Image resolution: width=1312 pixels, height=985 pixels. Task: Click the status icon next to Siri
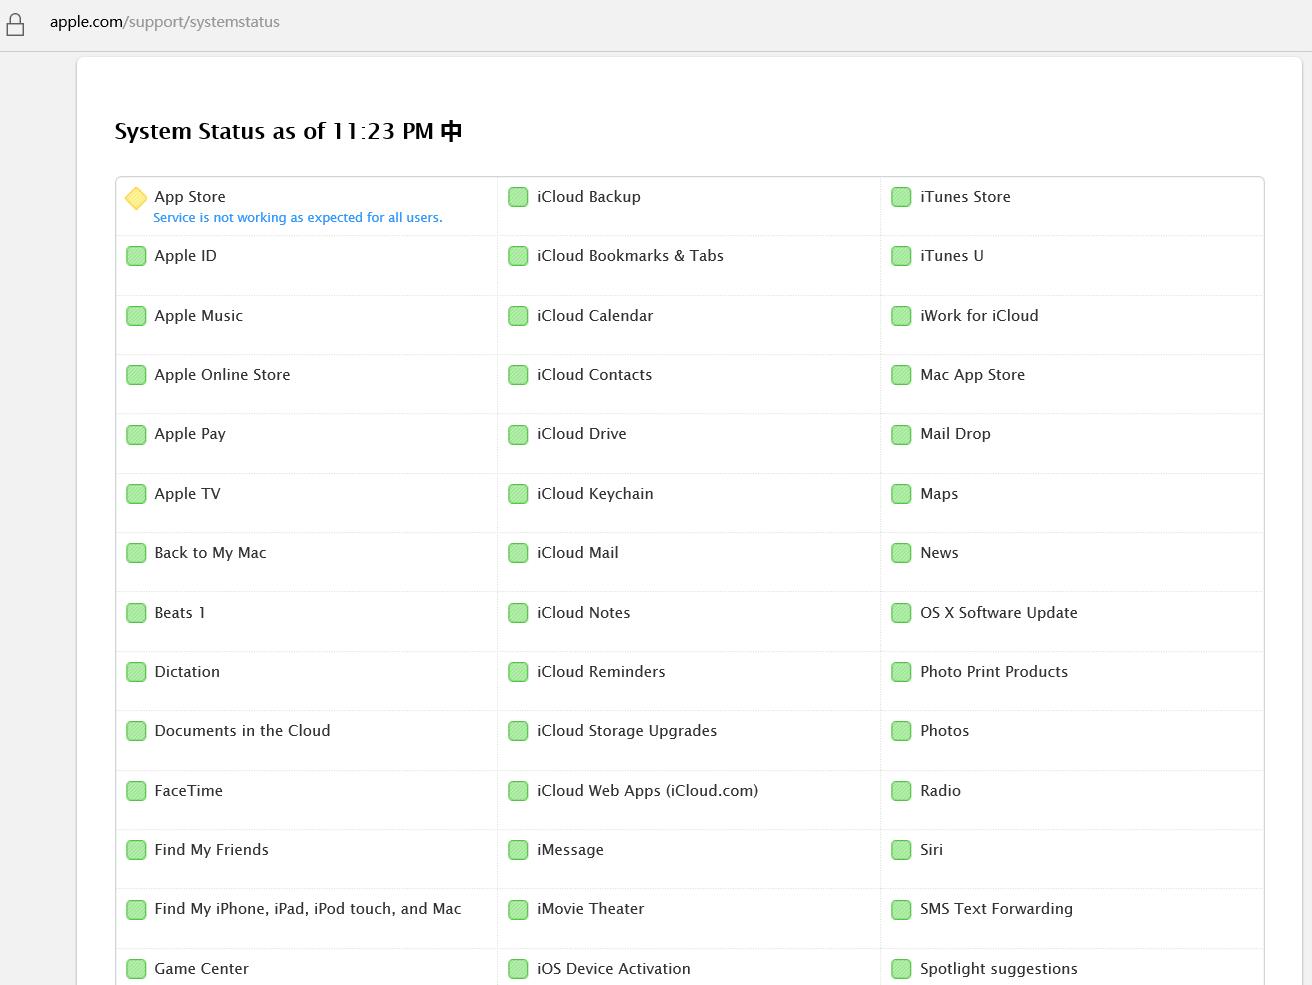(901, 850)
